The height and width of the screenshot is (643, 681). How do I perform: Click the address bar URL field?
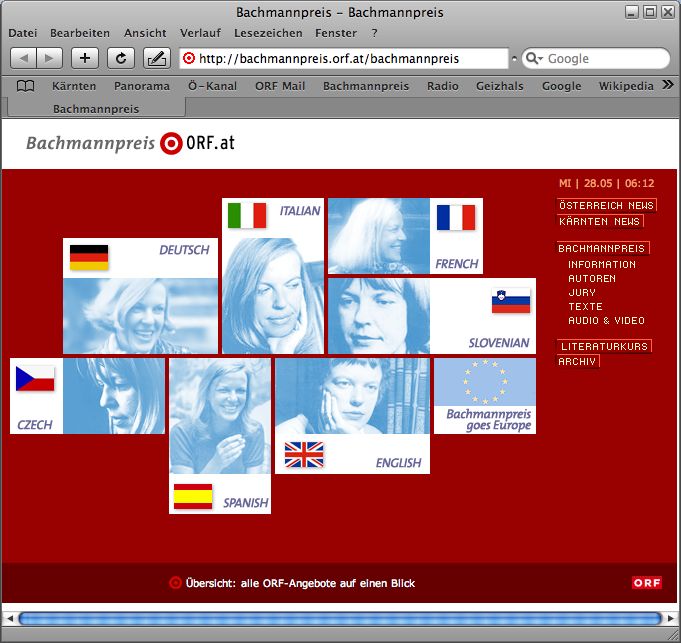click(x=344, y=58)
